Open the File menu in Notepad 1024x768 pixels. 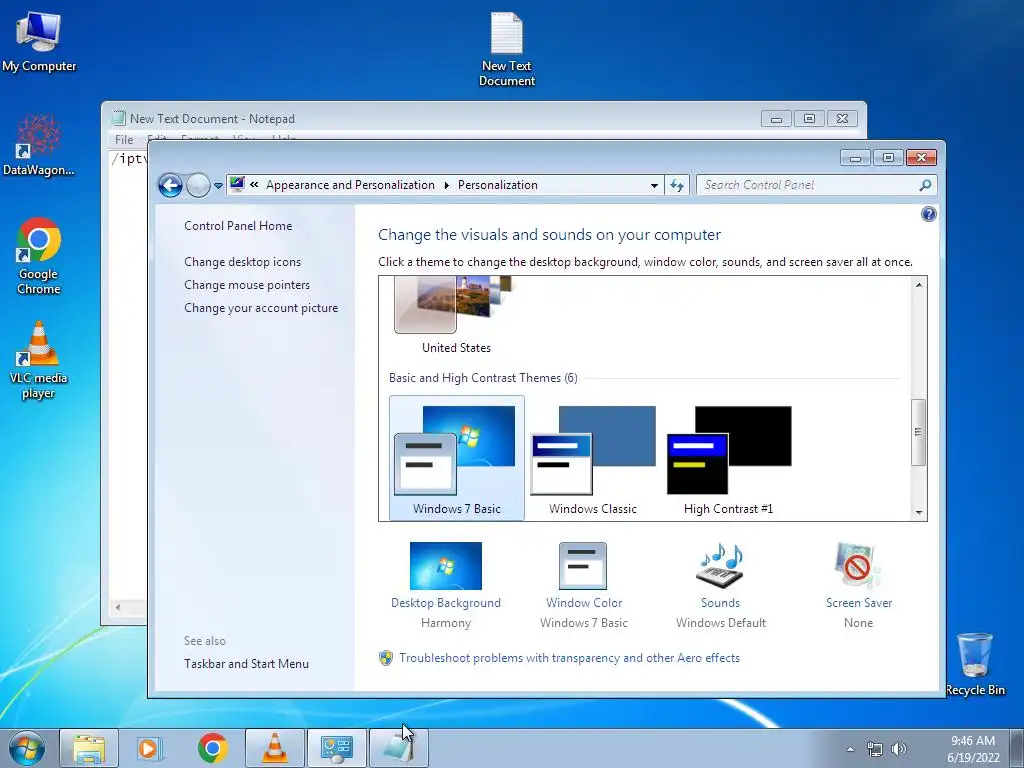click(123, 139)
